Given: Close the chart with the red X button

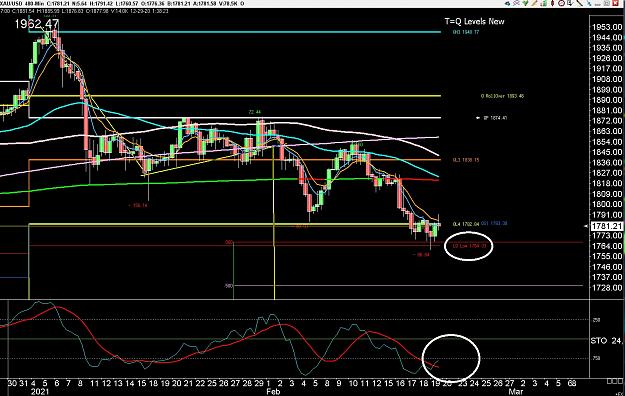Looking at the screenshot, I should (x=615, y=3).
